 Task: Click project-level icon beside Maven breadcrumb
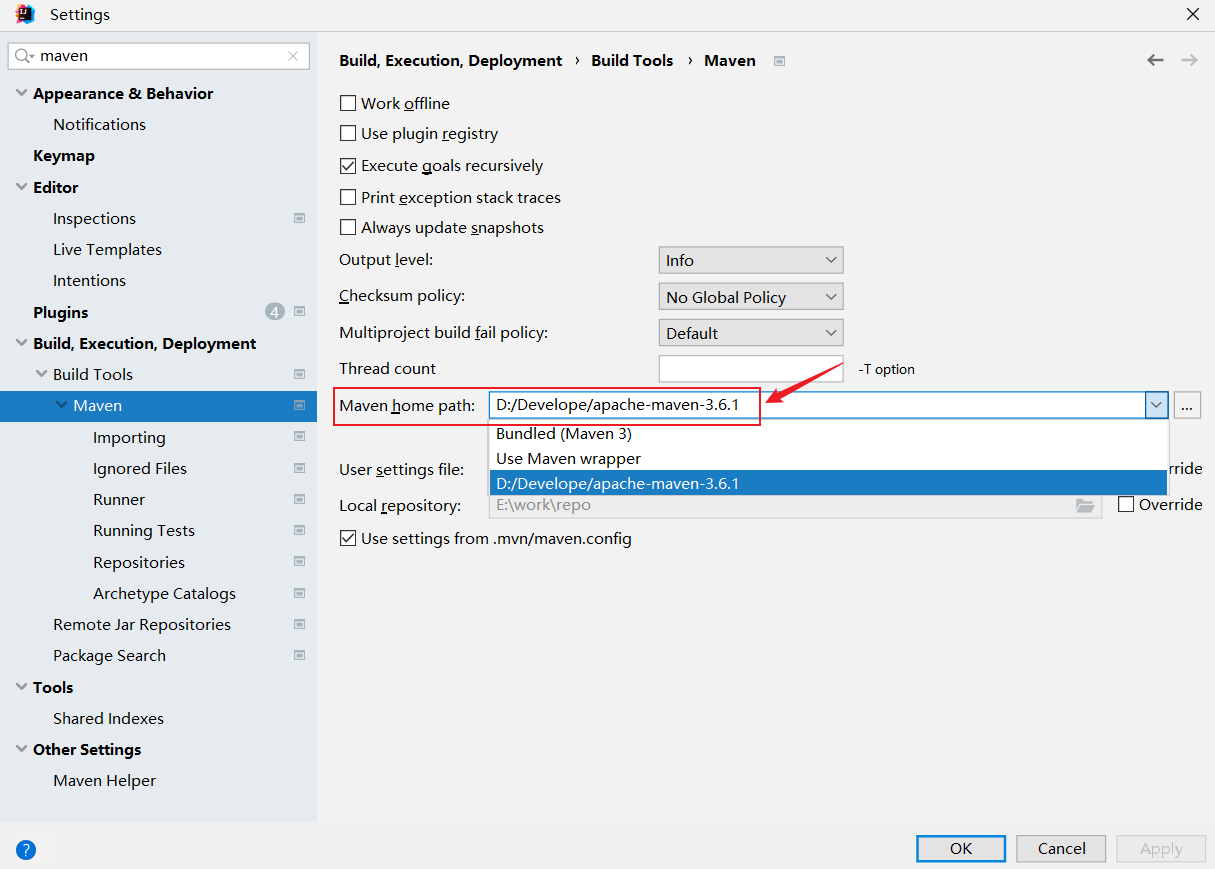779,61
